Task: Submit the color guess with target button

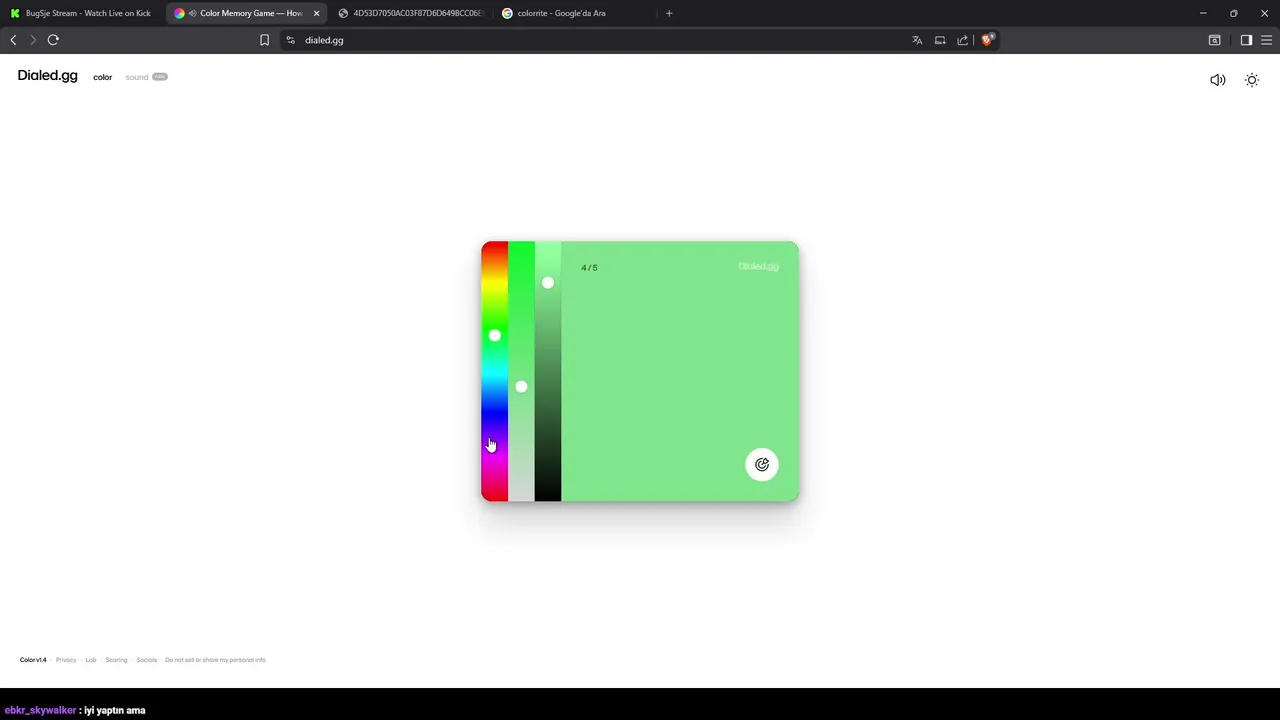Action: tap(762, 464)
